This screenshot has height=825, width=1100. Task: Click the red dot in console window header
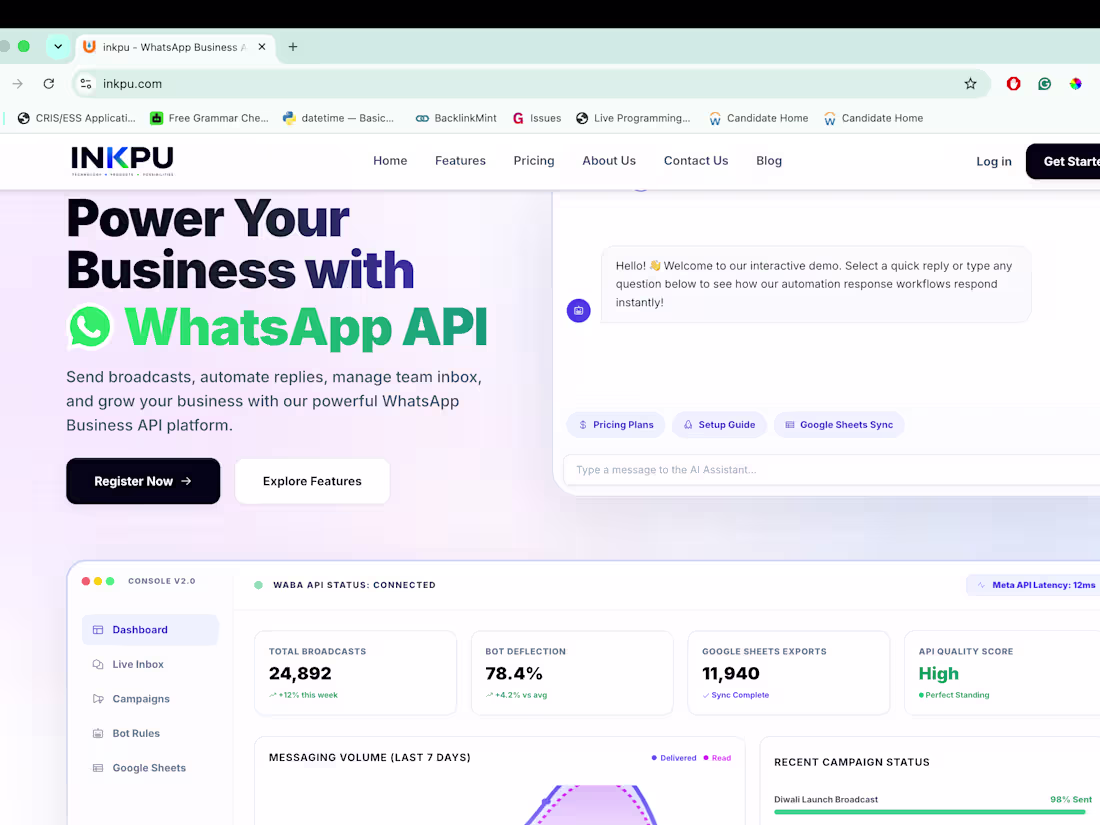[86, 581]
